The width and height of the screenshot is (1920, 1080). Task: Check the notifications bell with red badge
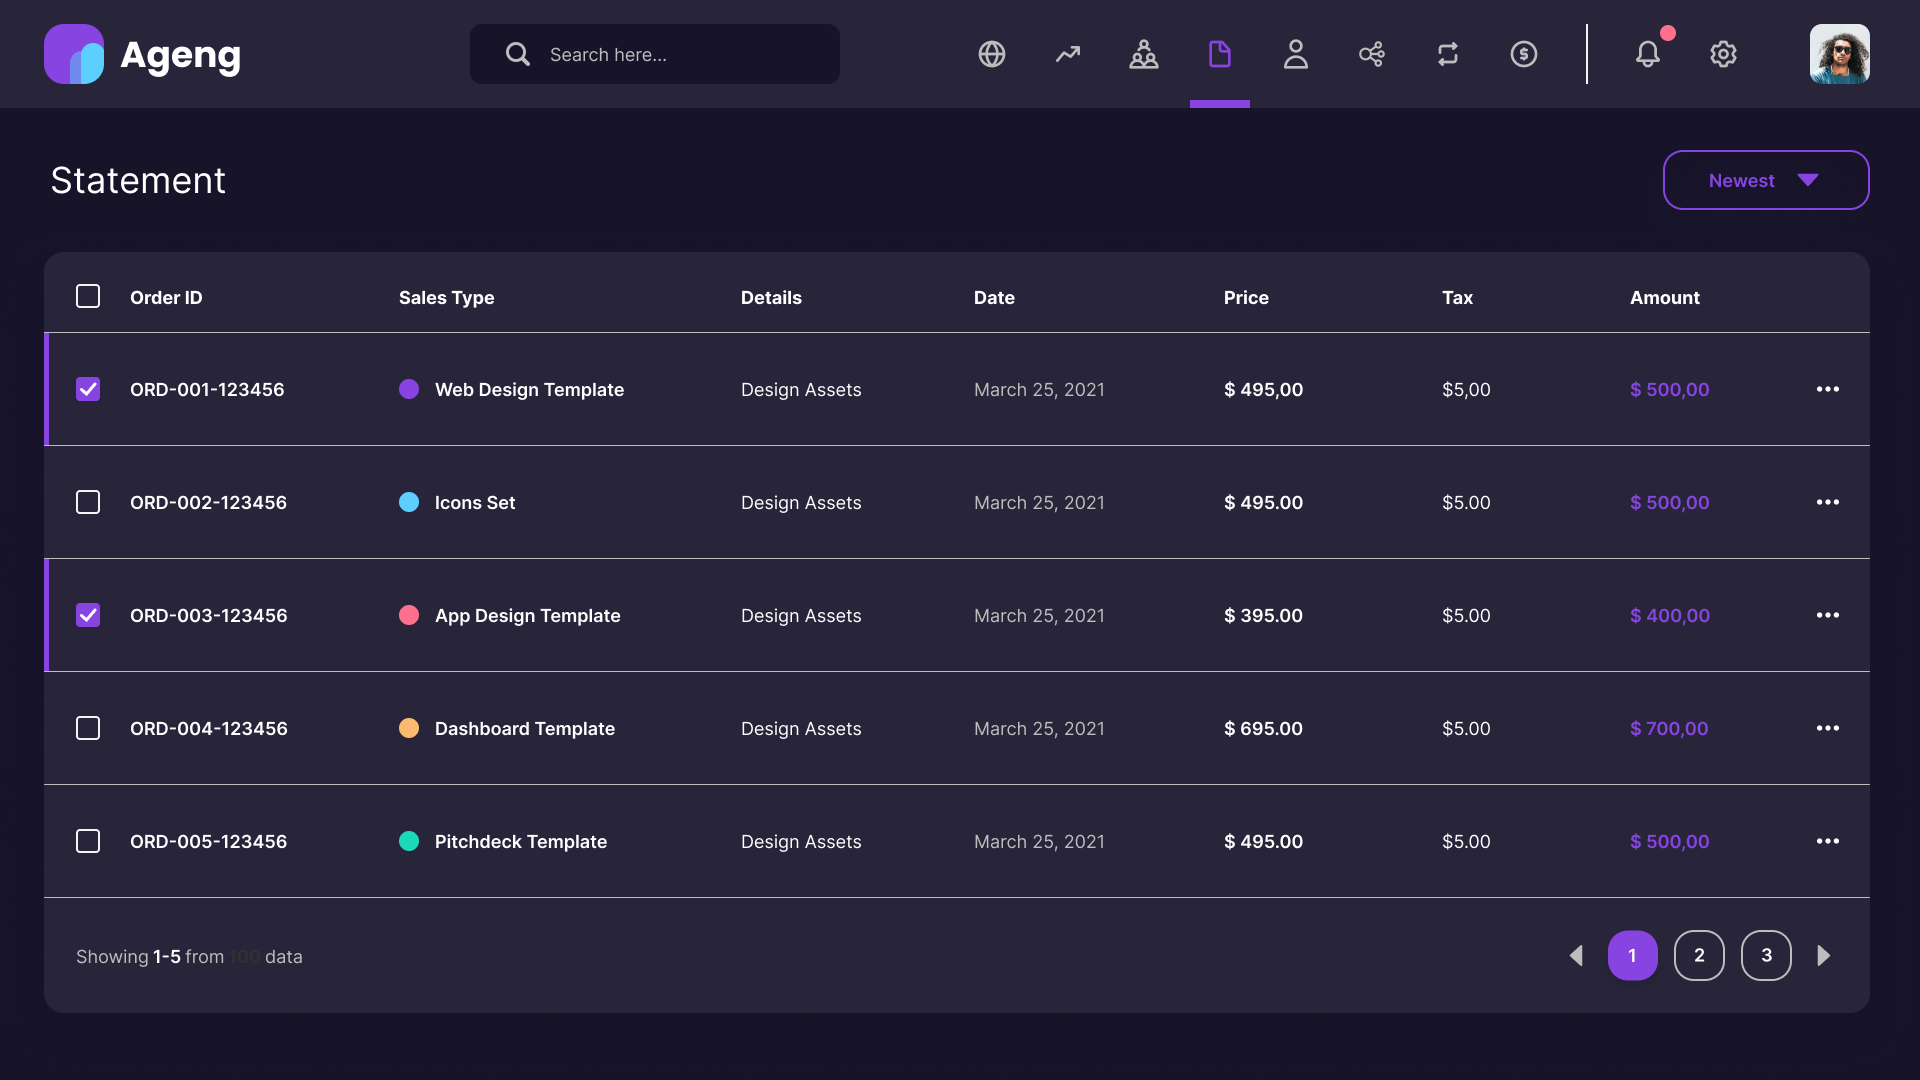click(x=1648, y=54)
